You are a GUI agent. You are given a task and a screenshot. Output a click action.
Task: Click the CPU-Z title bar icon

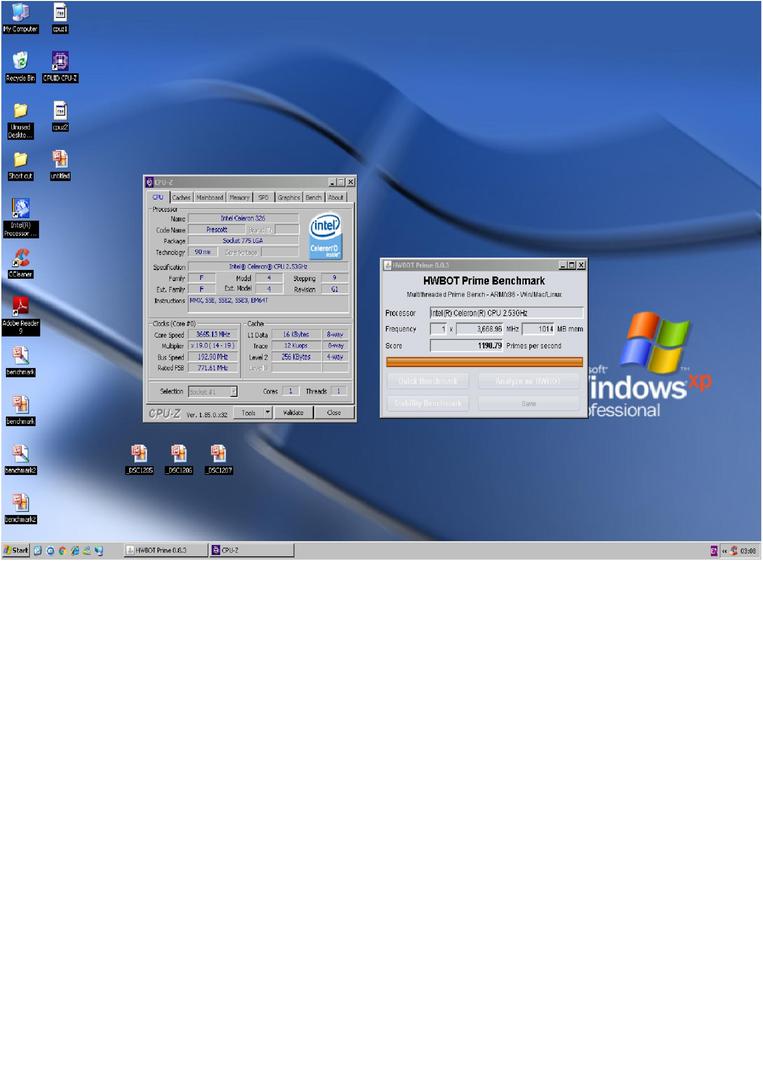[149, 182]
